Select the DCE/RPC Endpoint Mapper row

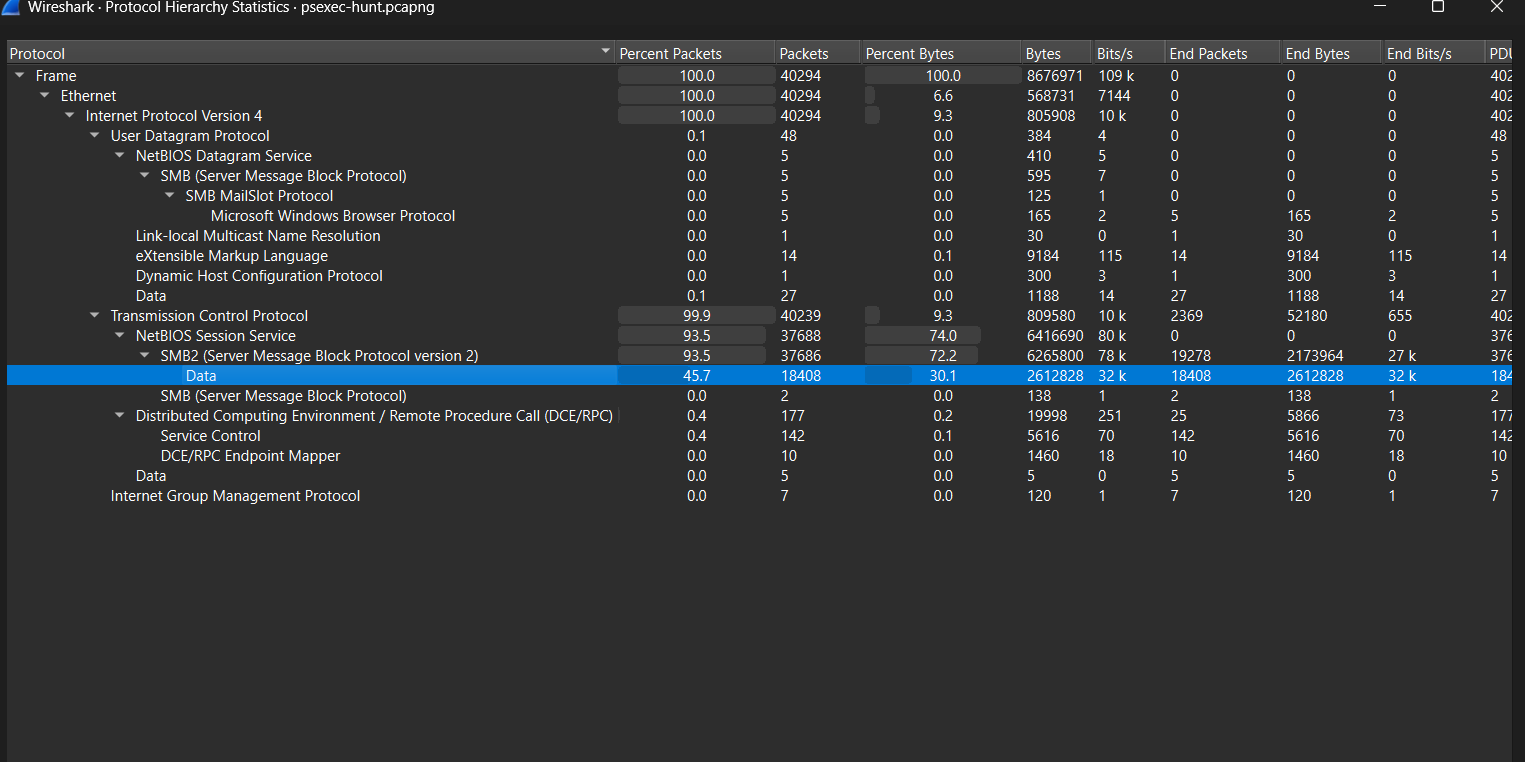click(760, 456)
